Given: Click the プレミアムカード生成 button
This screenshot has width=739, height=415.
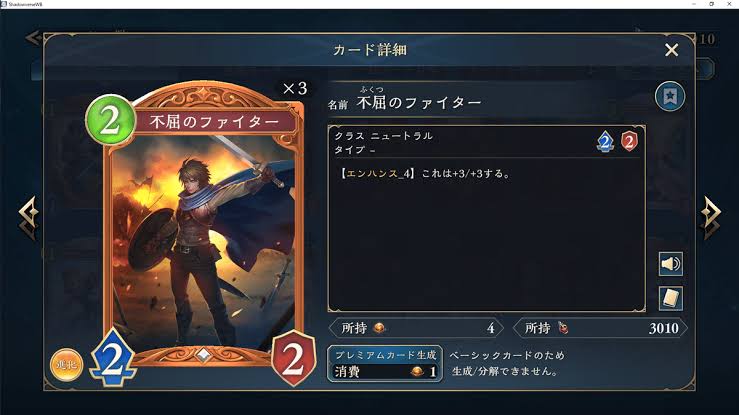Looking at the screenshot, I should [385, 364].
